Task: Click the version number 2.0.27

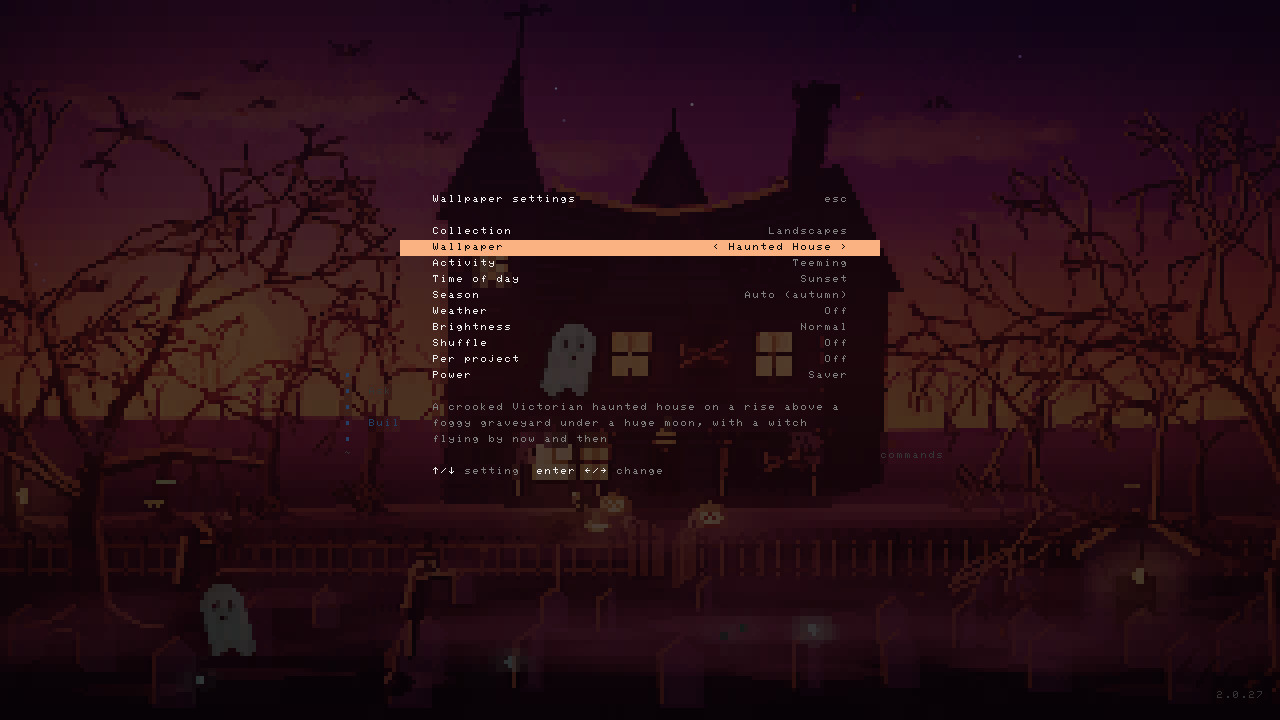Action: point(1240,695)
